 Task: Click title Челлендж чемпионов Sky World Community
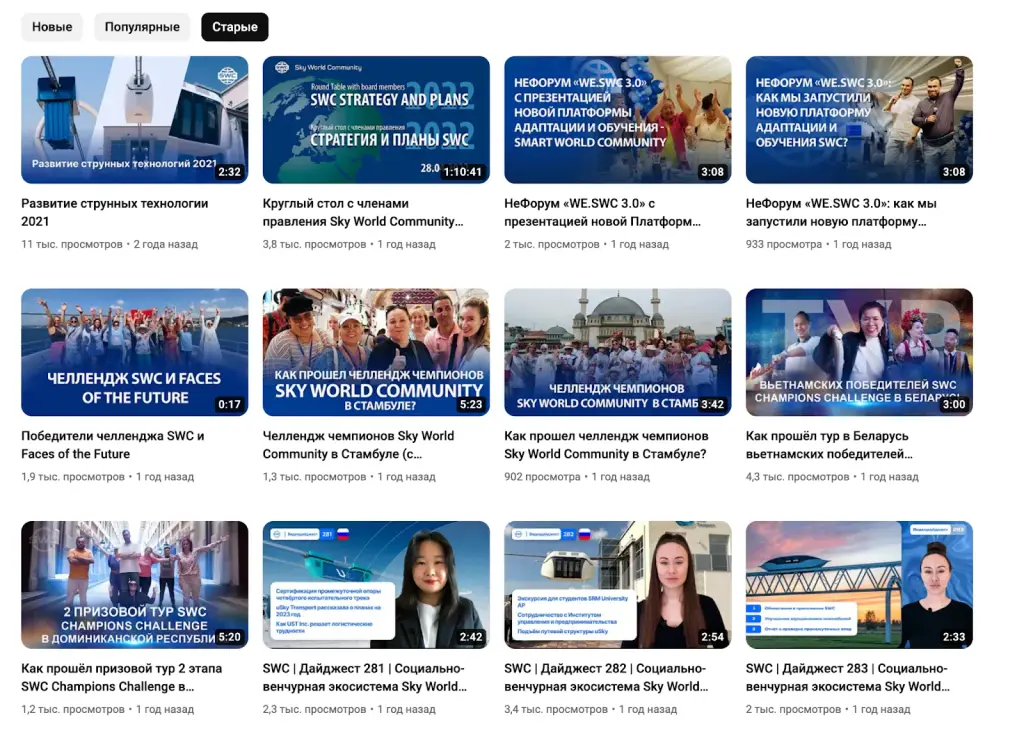pos(359,445)
